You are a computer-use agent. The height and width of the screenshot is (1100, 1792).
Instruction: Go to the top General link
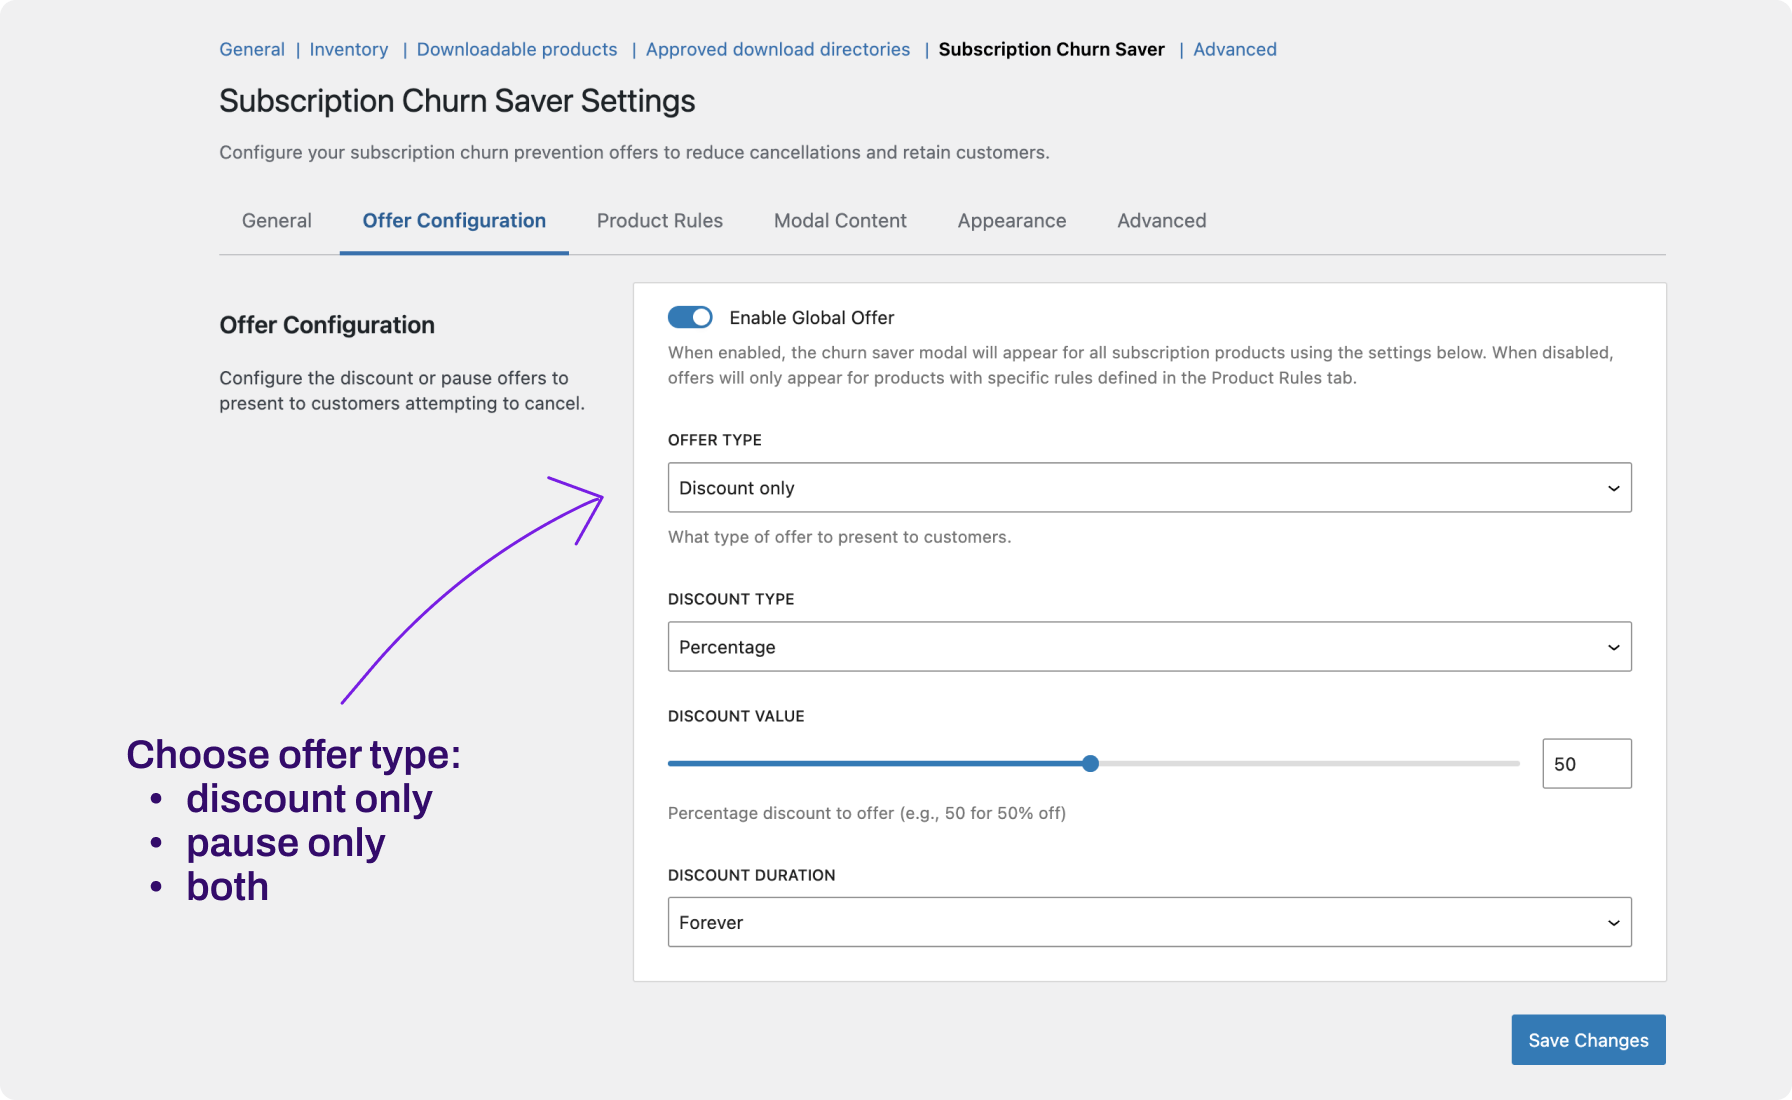tap(252, 50)
